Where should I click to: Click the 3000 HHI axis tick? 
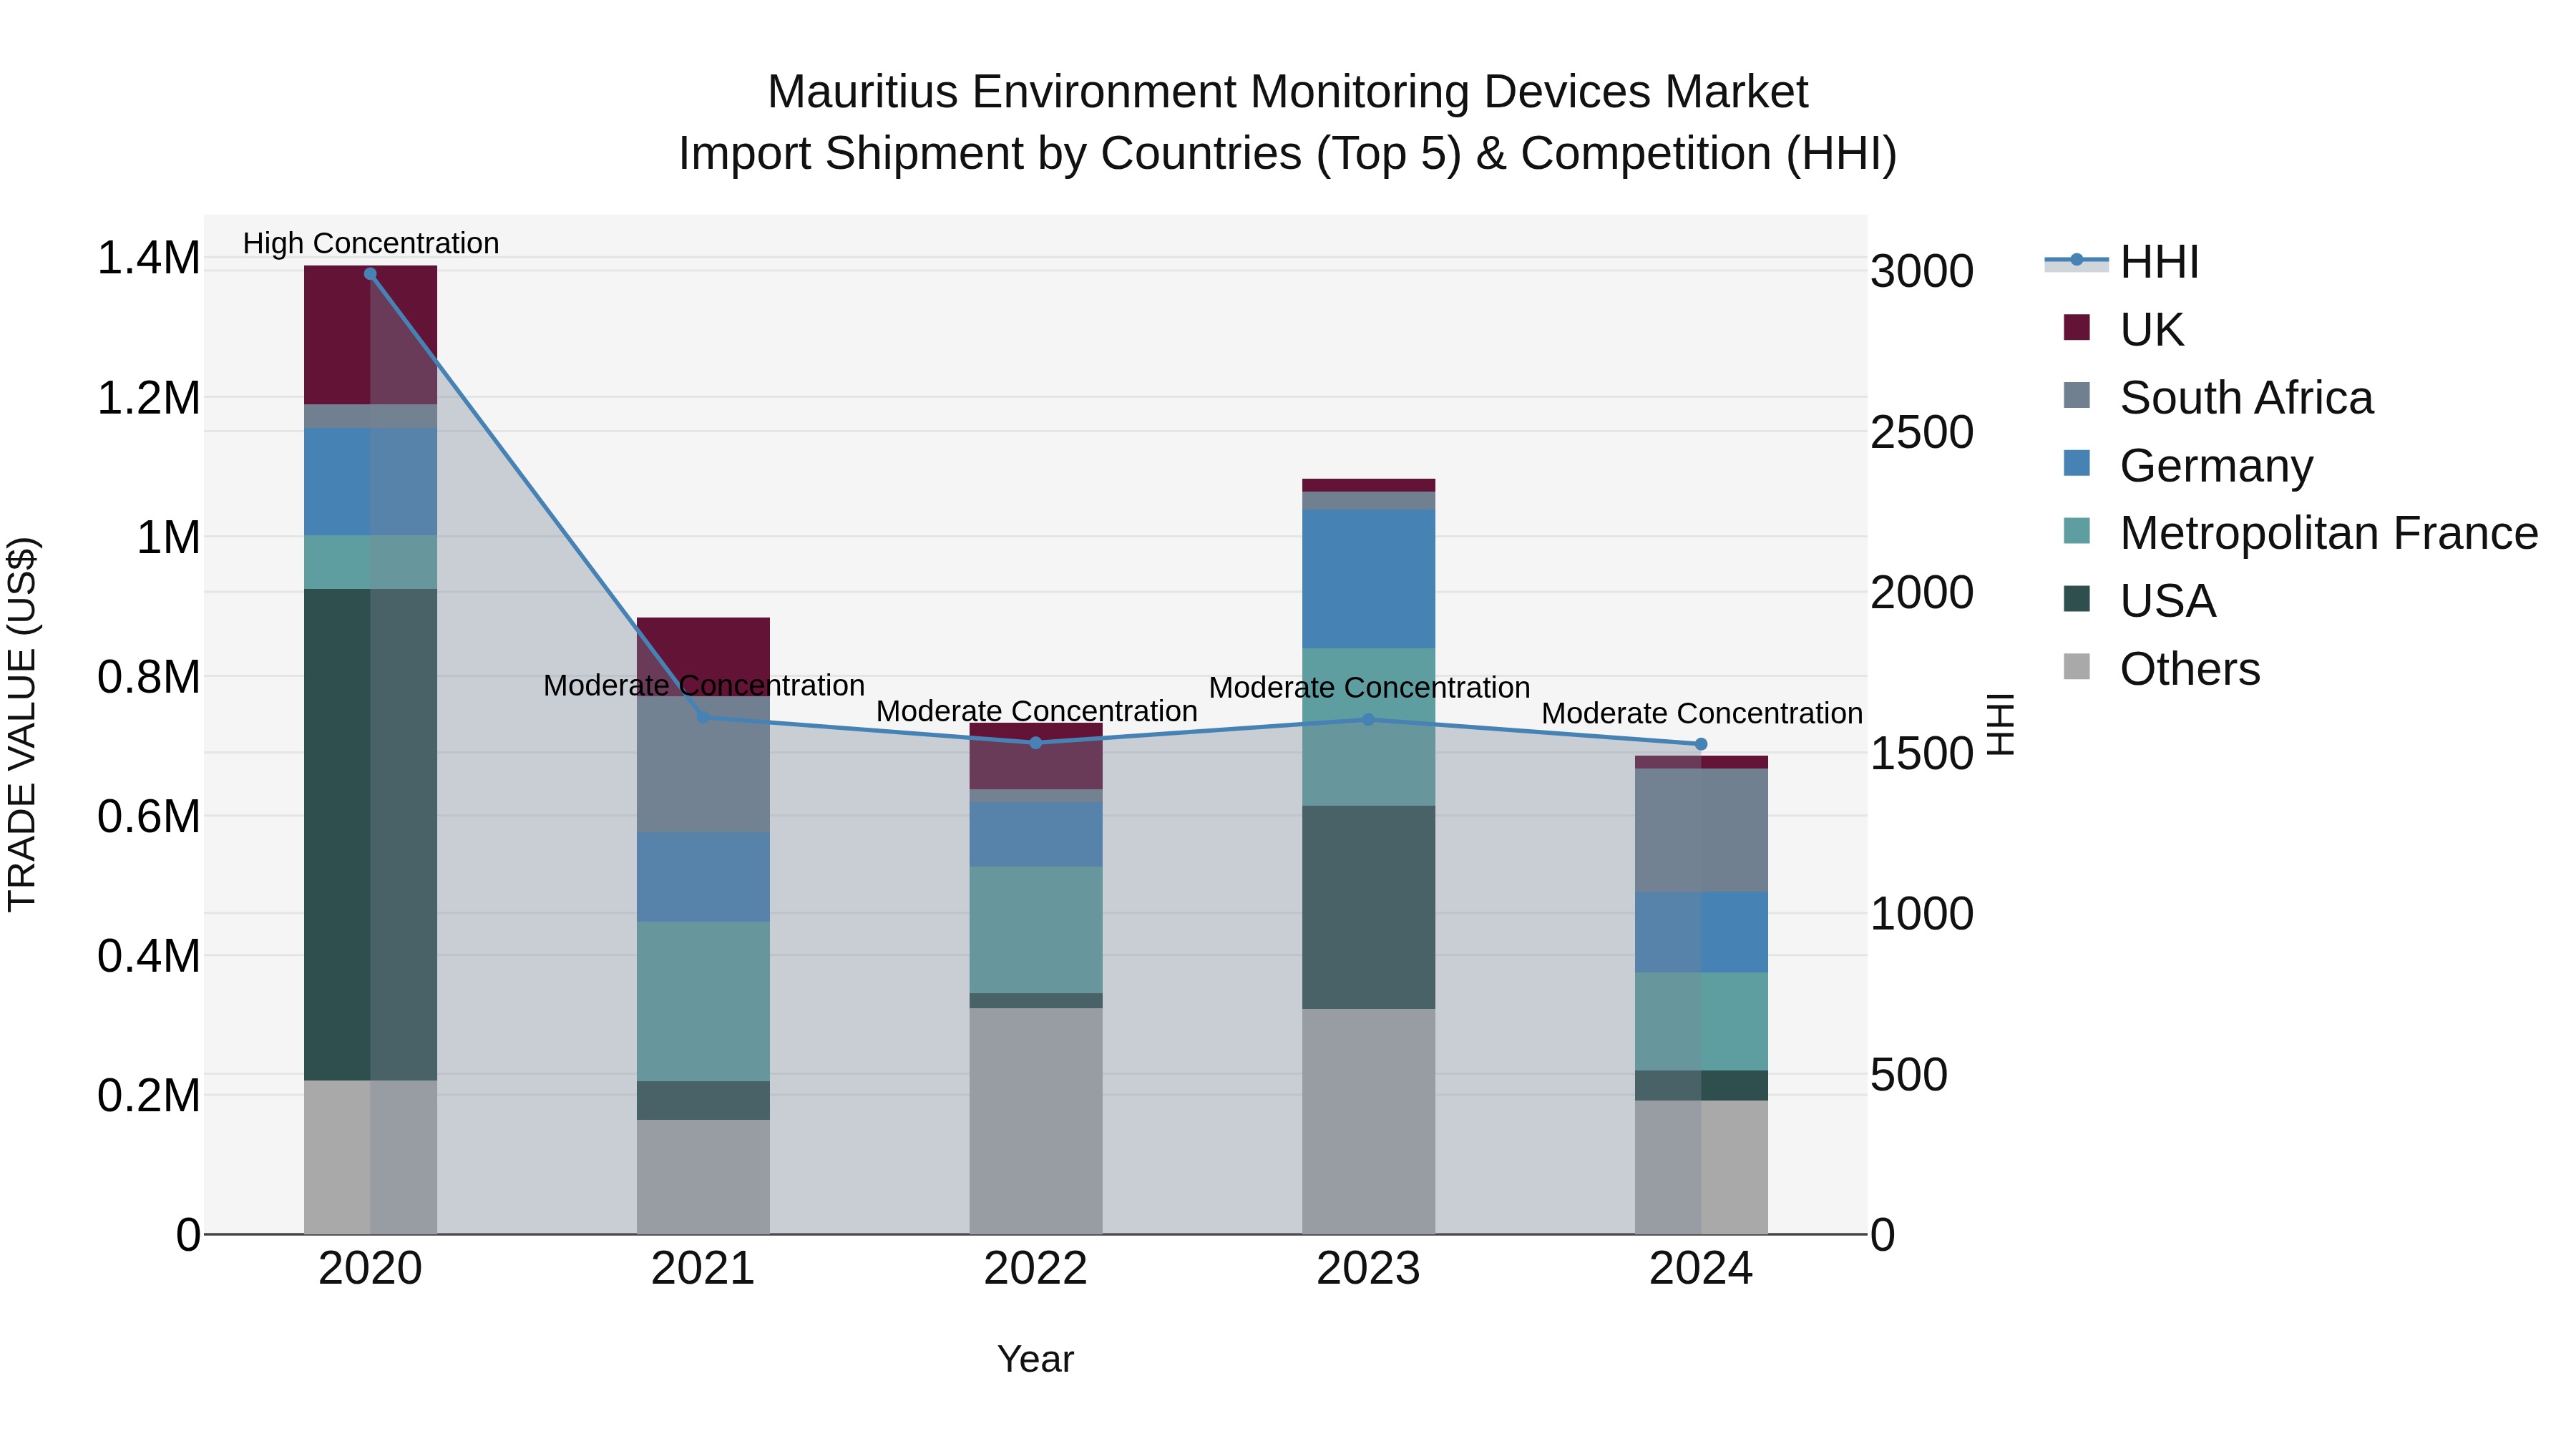tap(1922, 272)
